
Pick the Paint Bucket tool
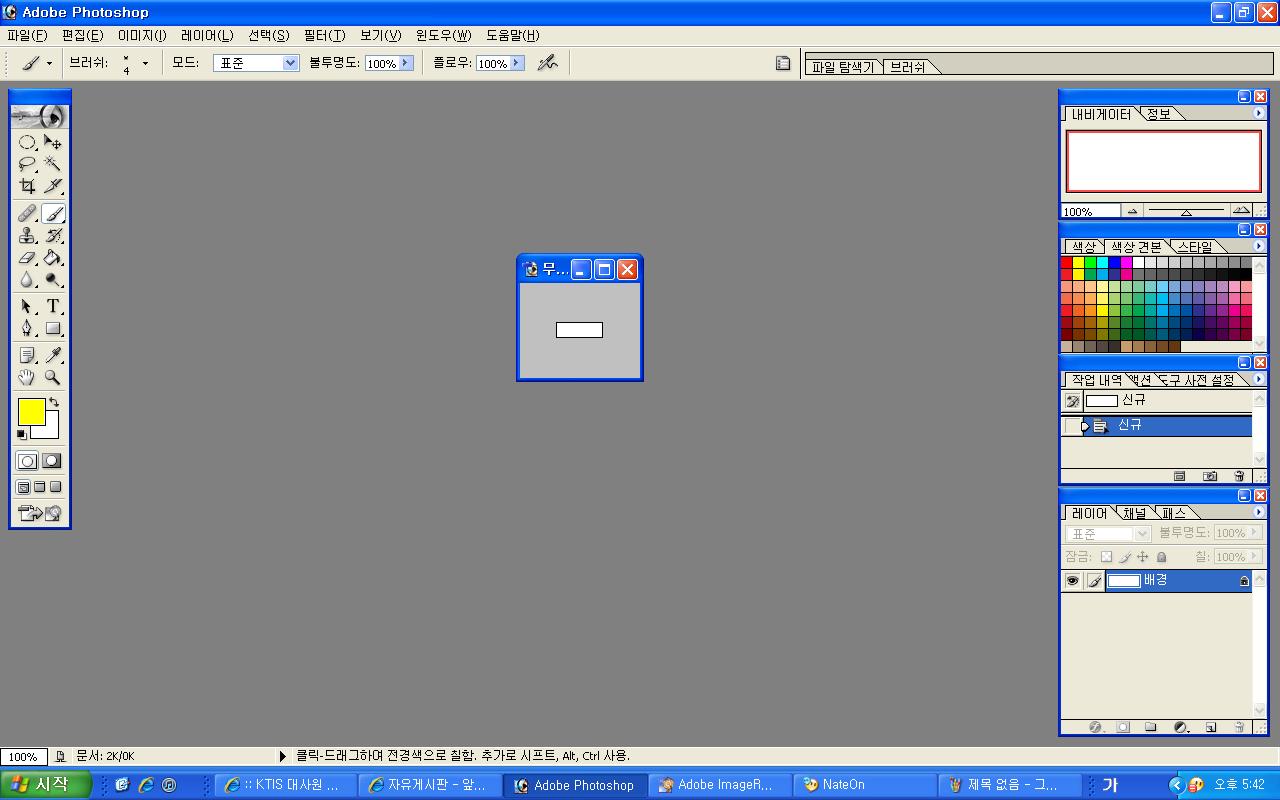53,258
